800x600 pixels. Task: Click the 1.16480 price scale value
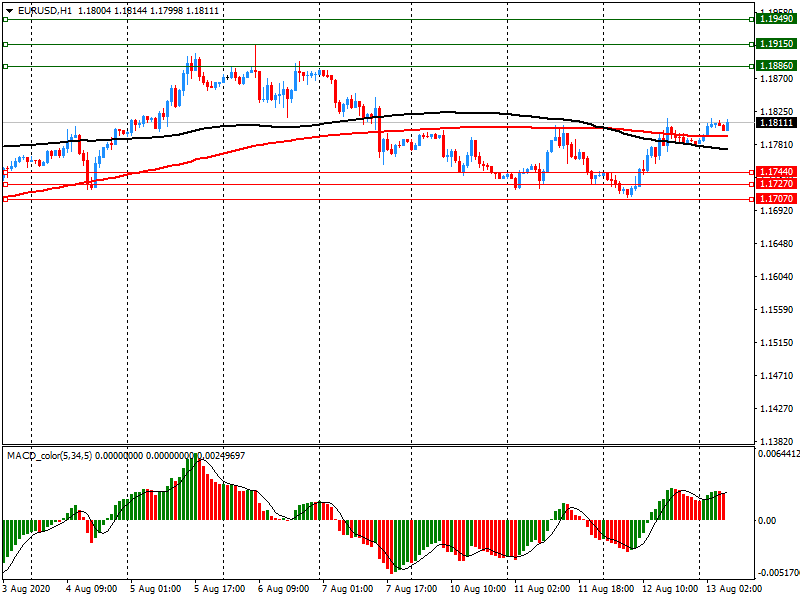pyautogui.click(x=777, y=243)
